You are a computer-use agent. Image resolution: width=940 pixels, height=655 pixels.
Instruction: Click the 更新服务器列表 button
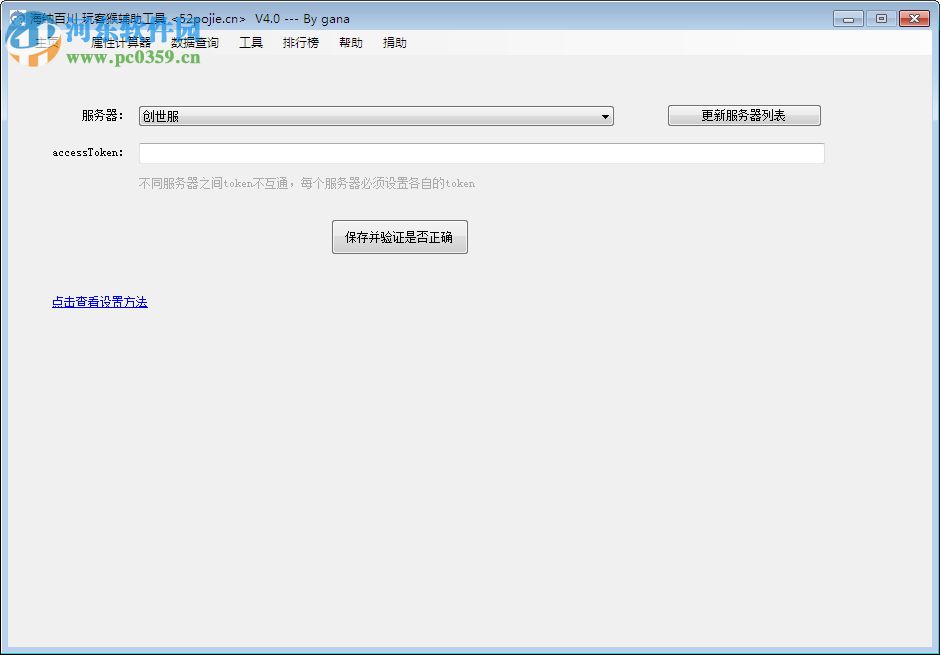click(744, 115)
